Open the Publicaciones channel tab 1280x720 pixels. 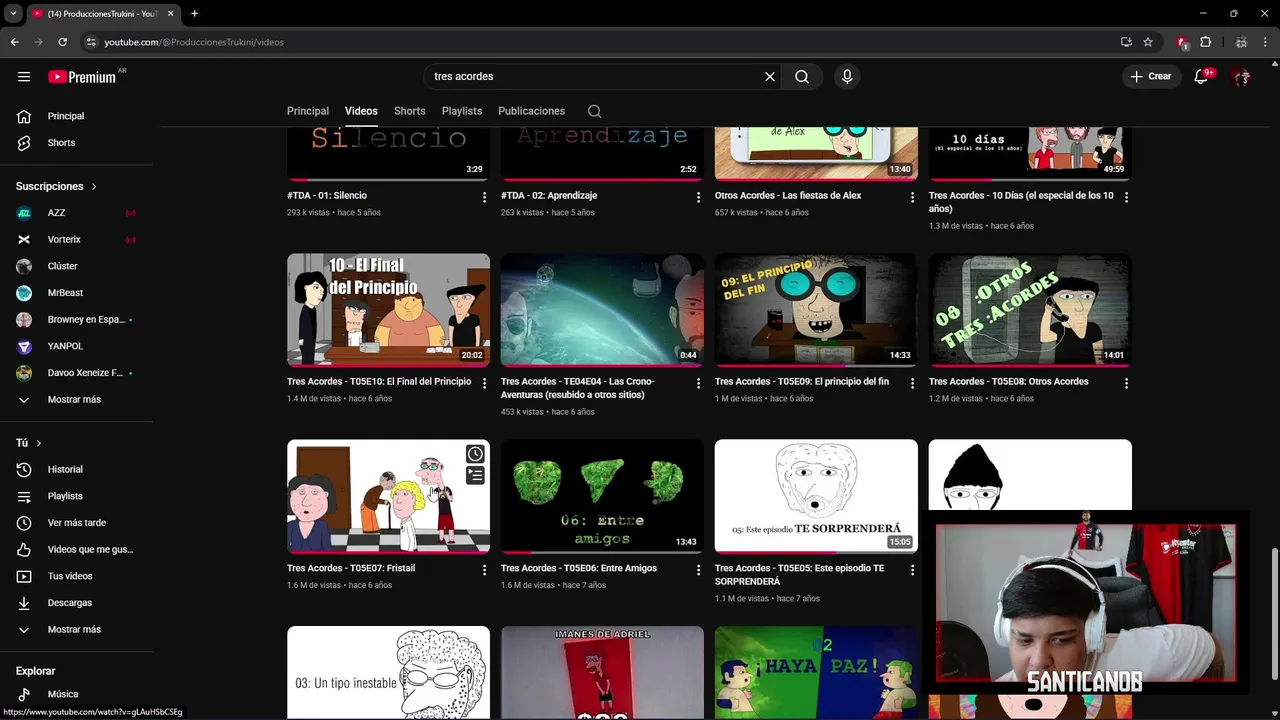coord(531,111)
